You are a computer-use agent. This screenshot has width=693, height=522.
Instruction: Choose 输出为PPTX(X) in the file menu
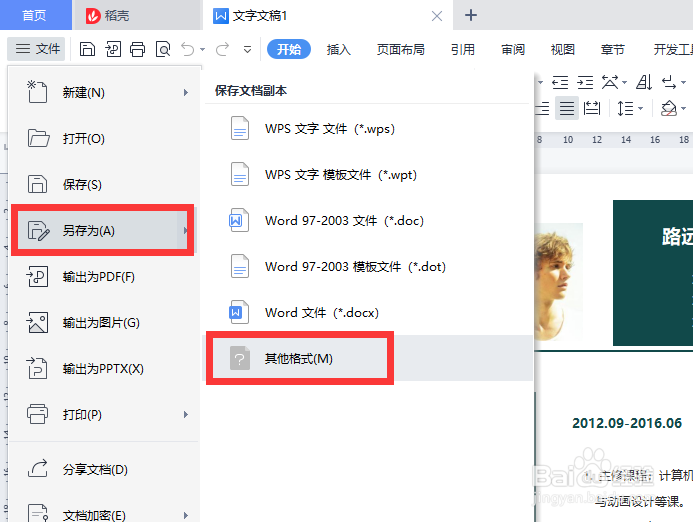pyautogui.click(x=104, y=369)
